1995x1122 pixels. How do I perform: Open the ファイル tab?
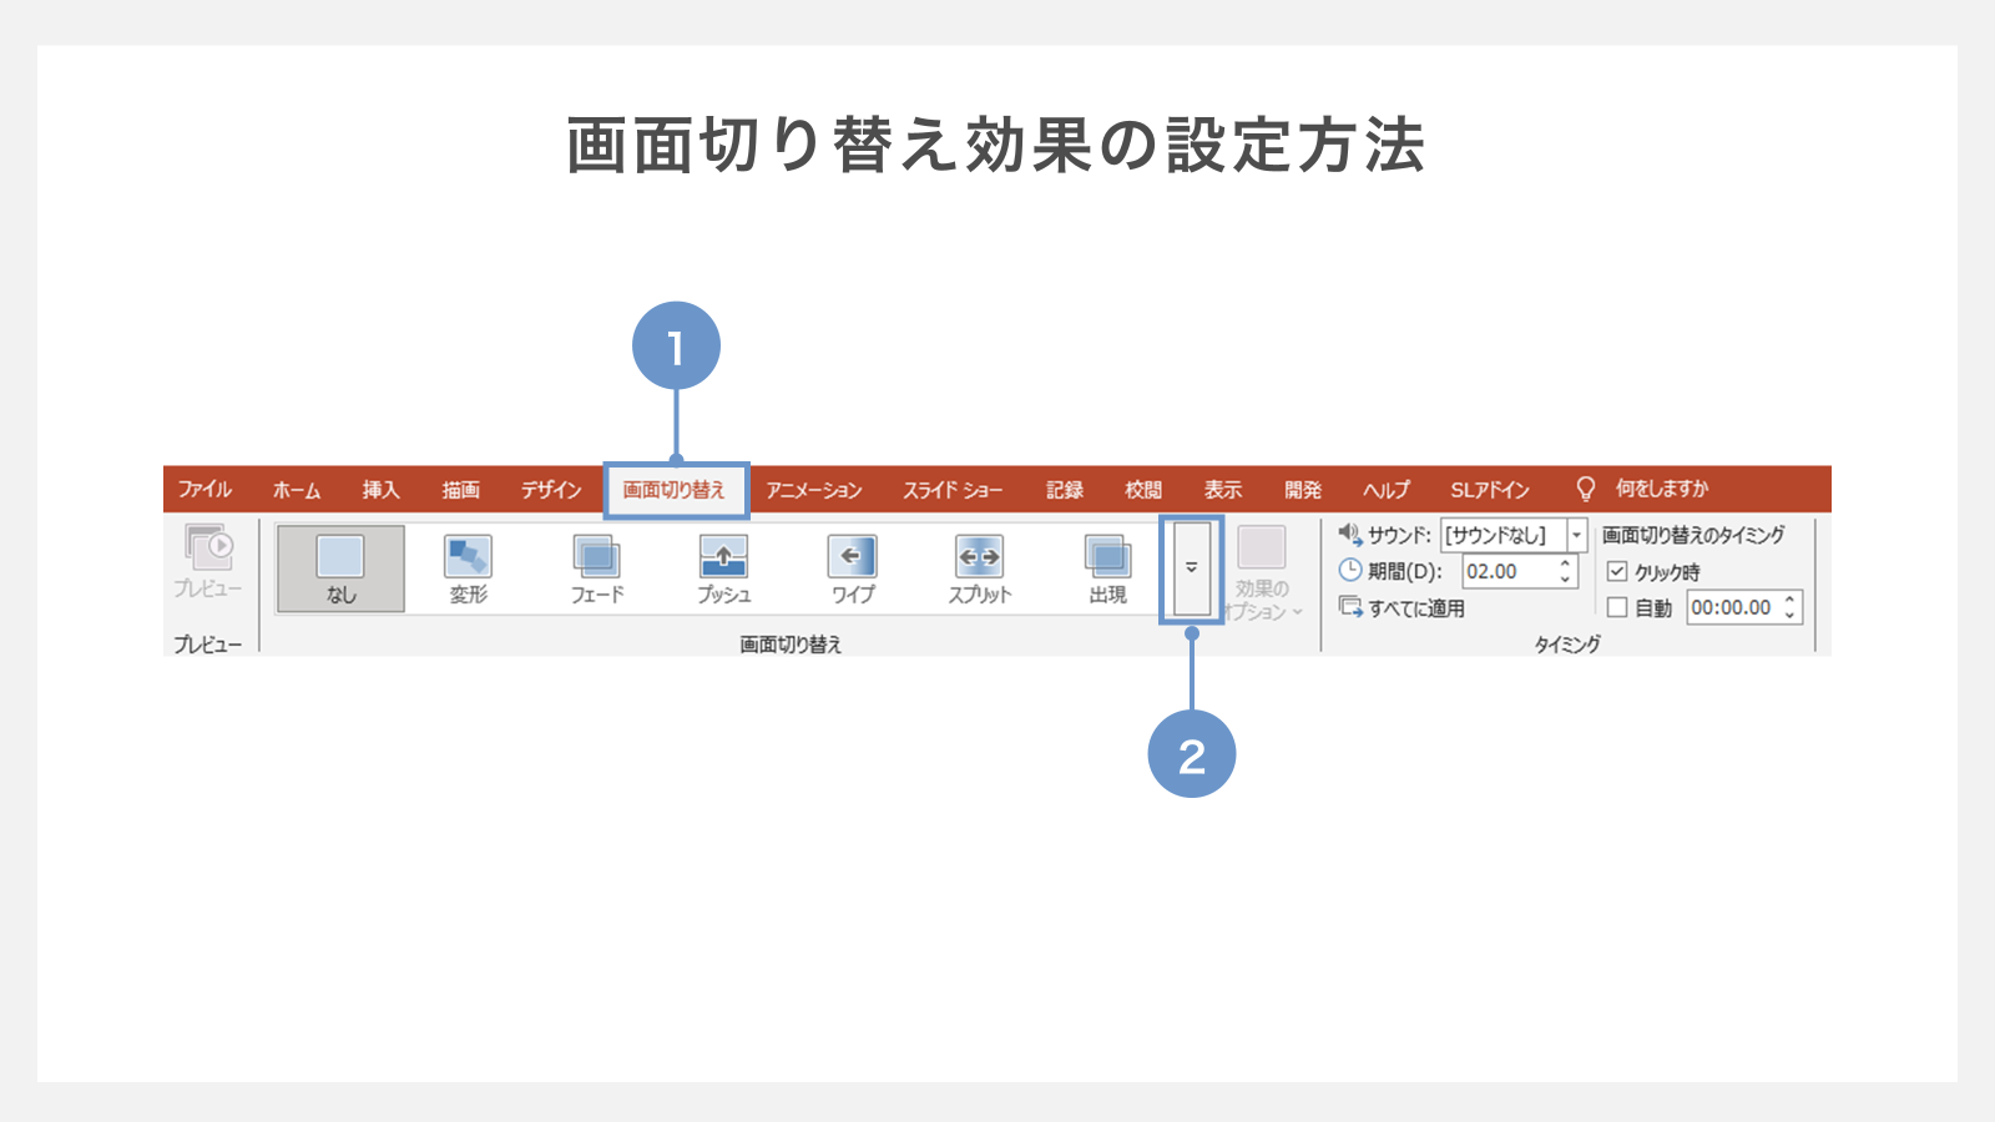tap(205, 489)
